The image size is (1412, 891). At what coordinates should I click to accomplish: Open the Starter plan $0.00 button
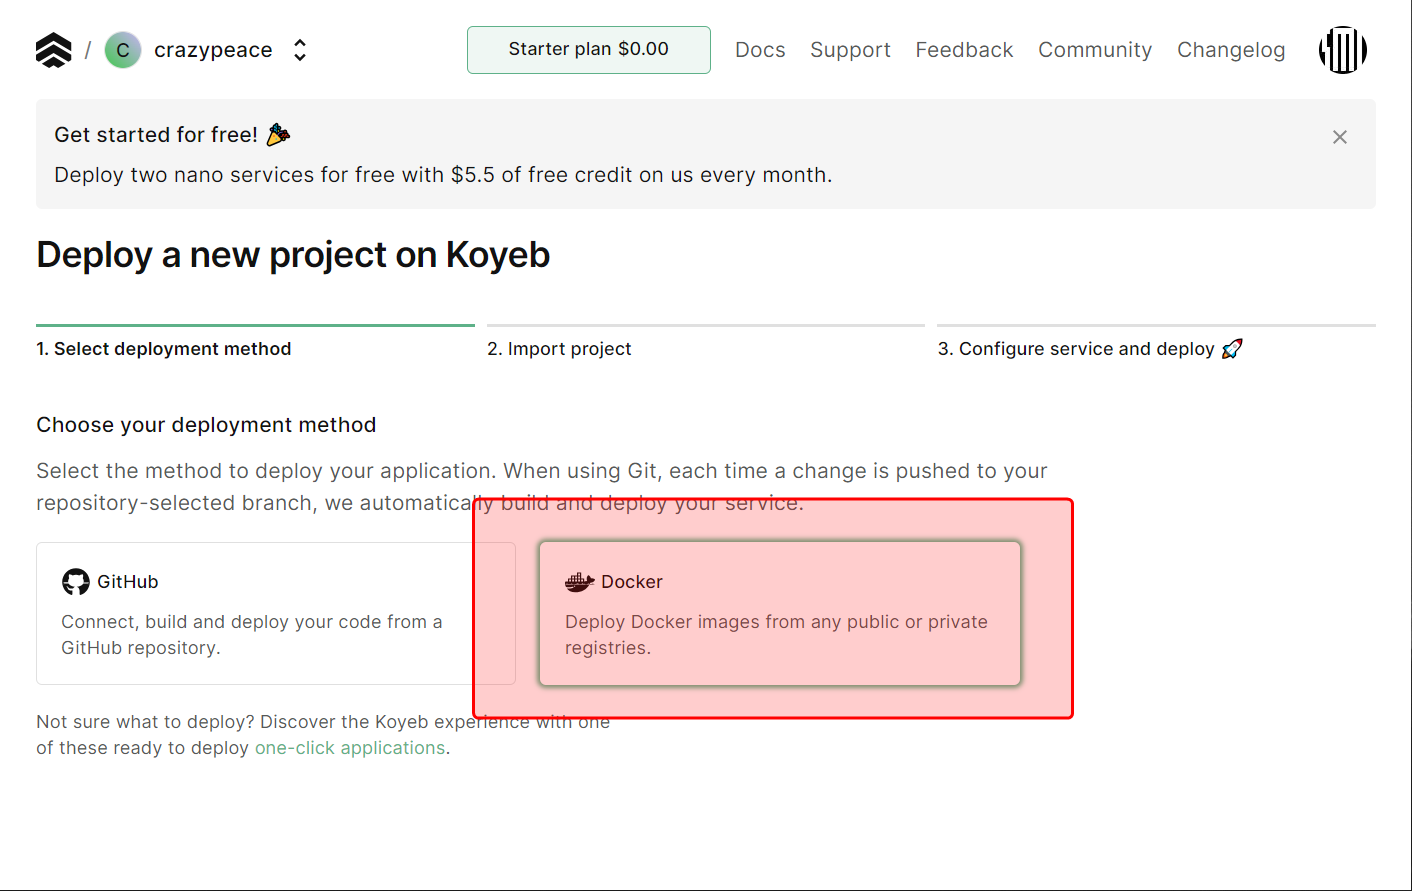click(x=588, y=50)
